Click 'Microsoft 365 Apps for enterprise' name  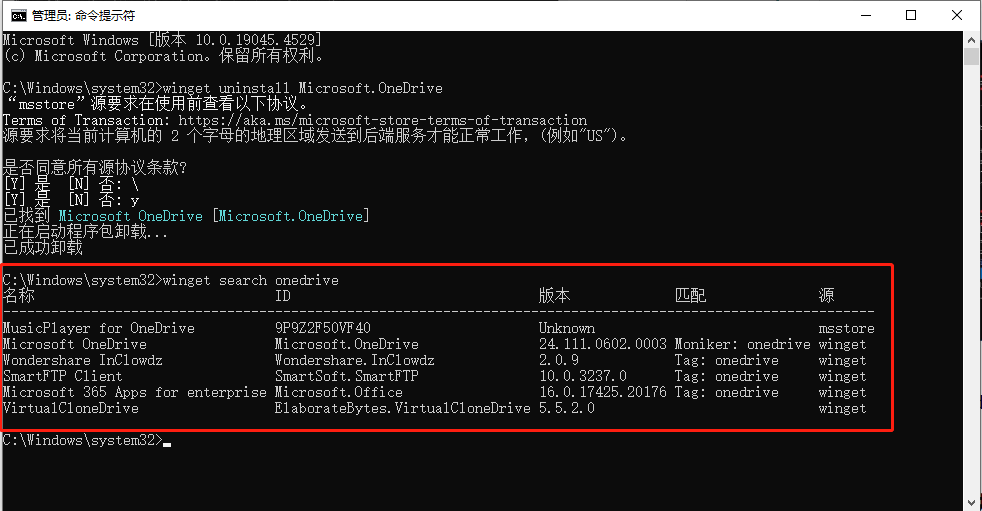pos(135,393)
